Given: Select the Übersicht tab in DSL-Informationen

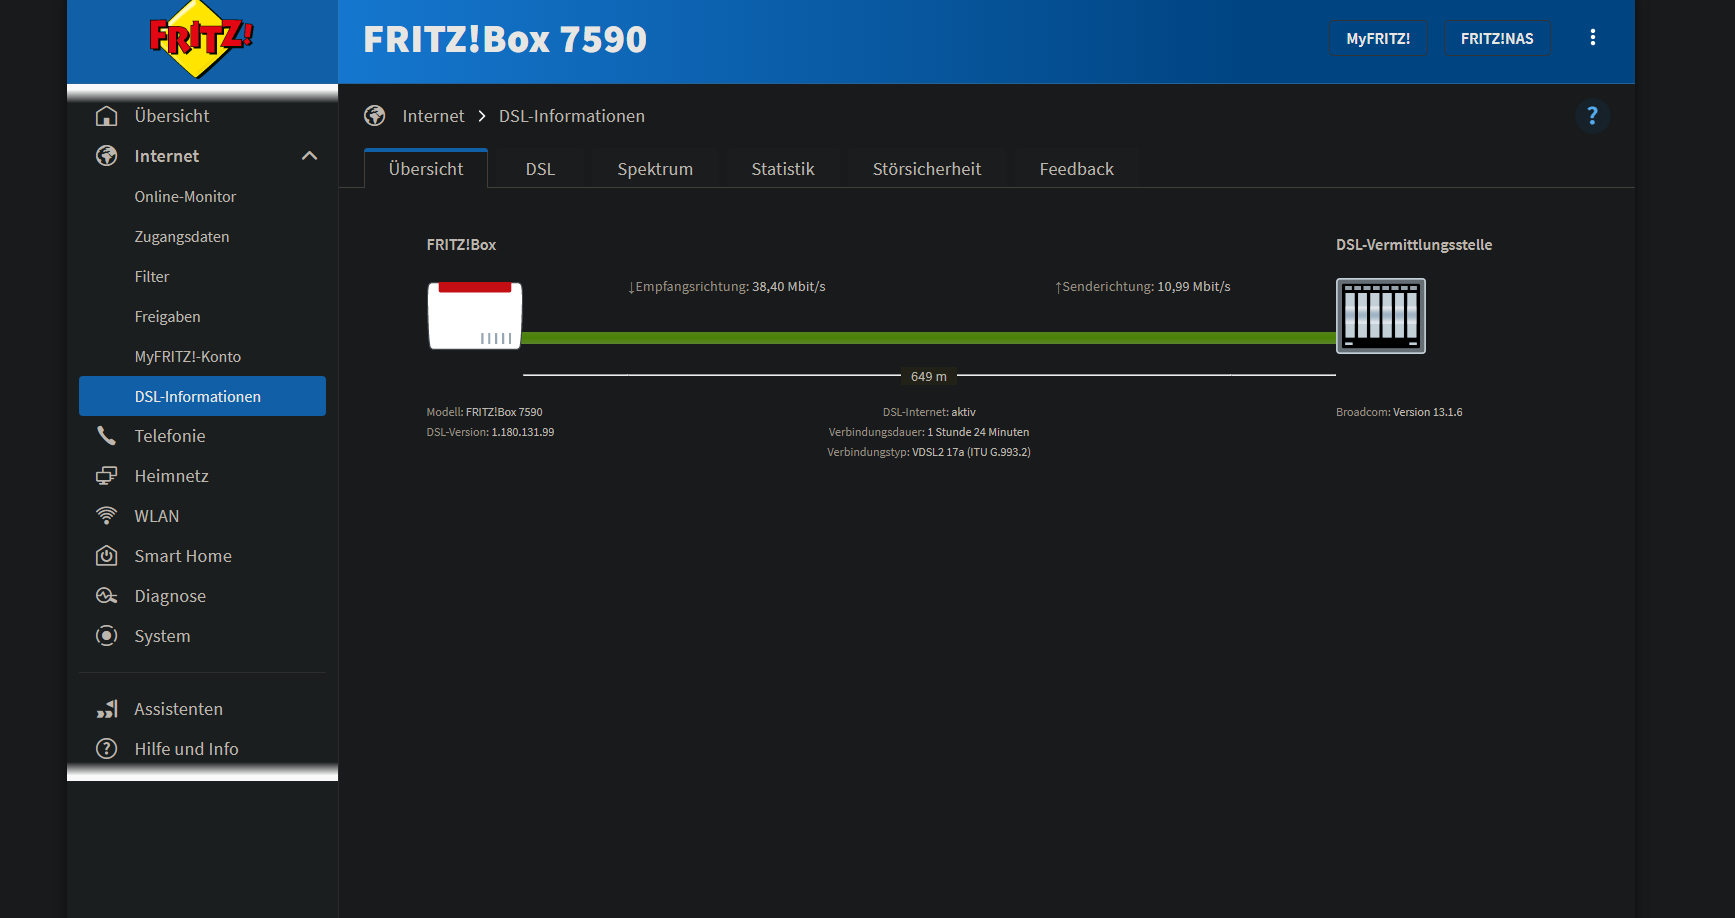Looking at the screenshot, I should (x=426, y=169).
